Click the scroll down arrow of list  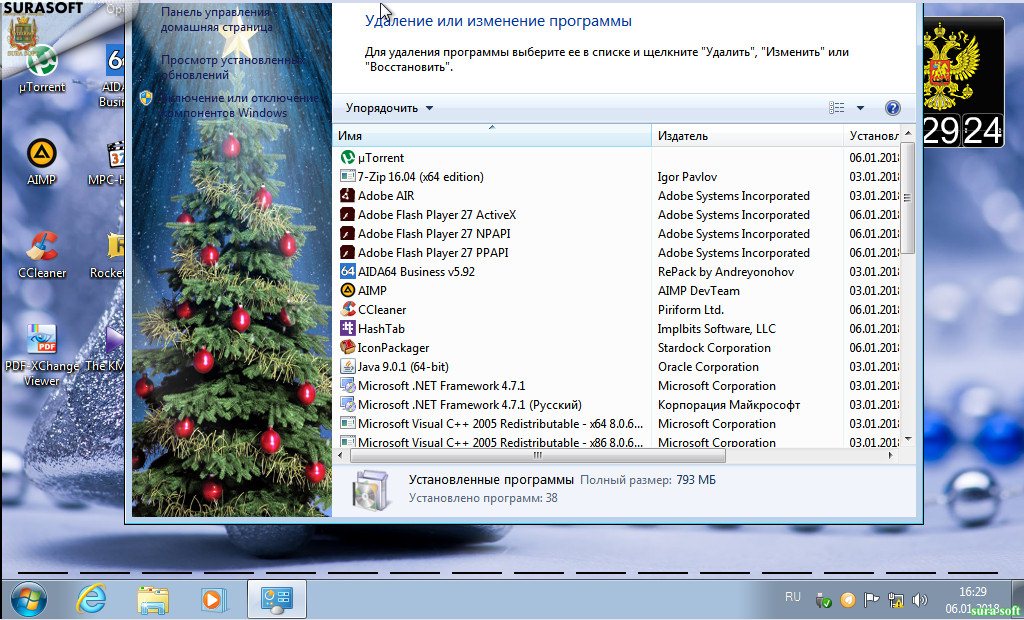(x=908, y=440)
